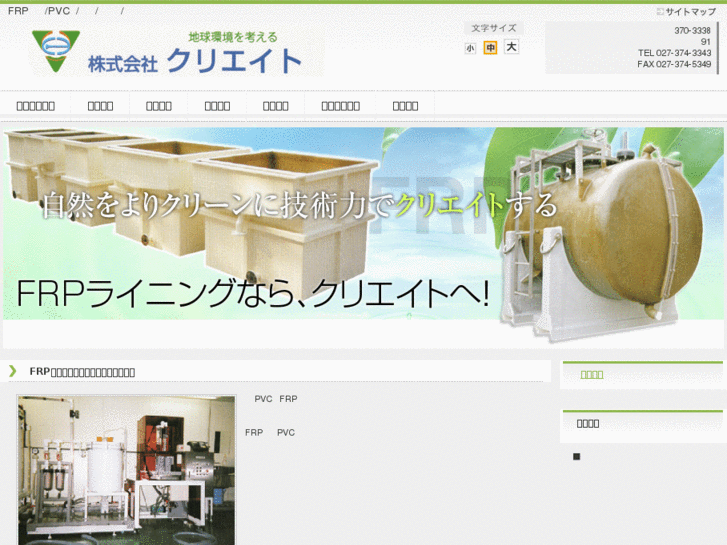Click the 'FRP PVC' line beside the photo
The height and width of the screenshot is (545, 727).
270,433
